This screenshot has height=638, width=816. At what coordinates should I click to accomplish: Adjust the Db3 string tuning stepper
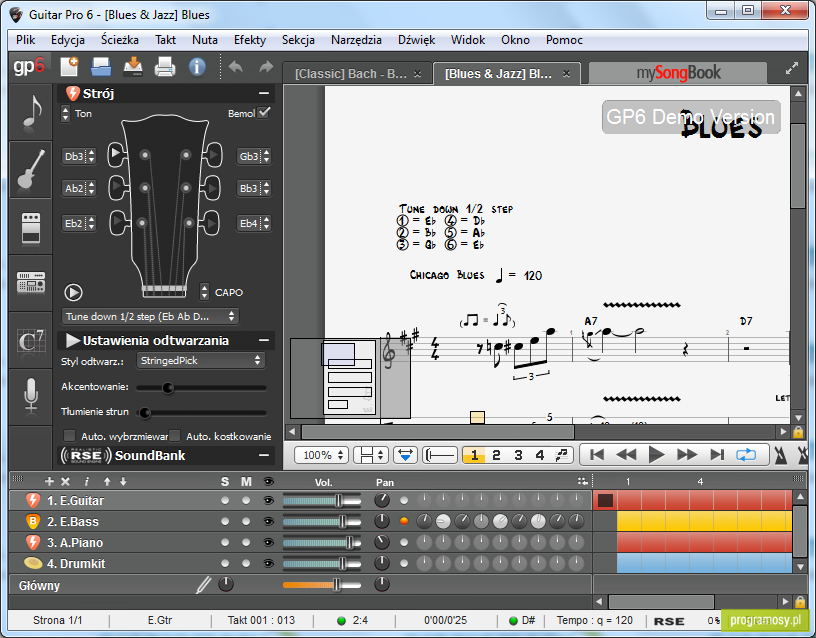[x=92, y=156]
